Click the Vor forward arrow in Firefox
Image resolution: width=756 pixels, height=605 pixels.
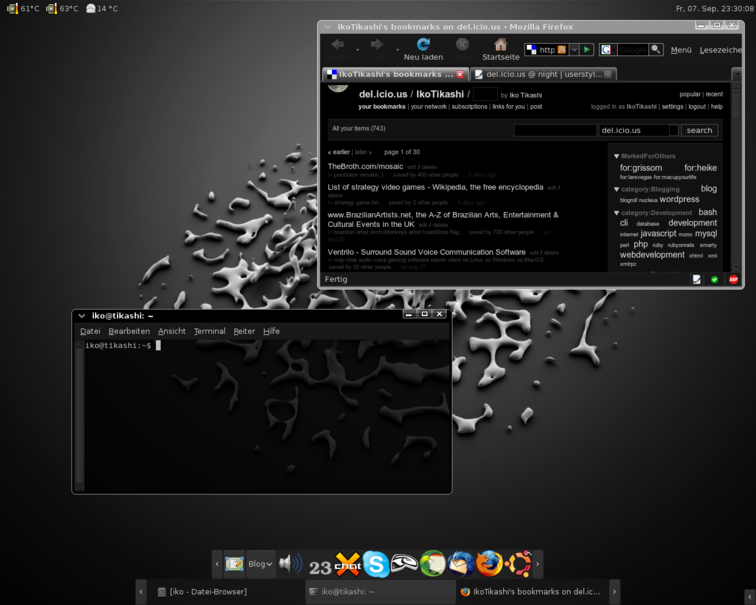click(x=377, y=45)
